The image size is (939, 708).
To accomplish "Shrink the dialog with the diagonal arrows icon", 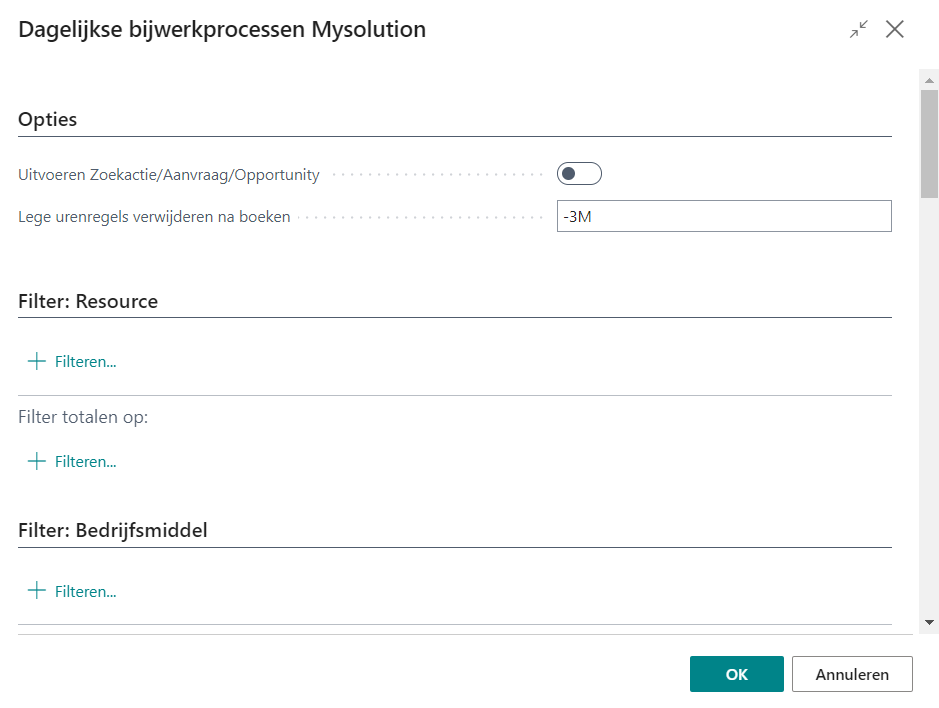I will click(x=859, y=29).
